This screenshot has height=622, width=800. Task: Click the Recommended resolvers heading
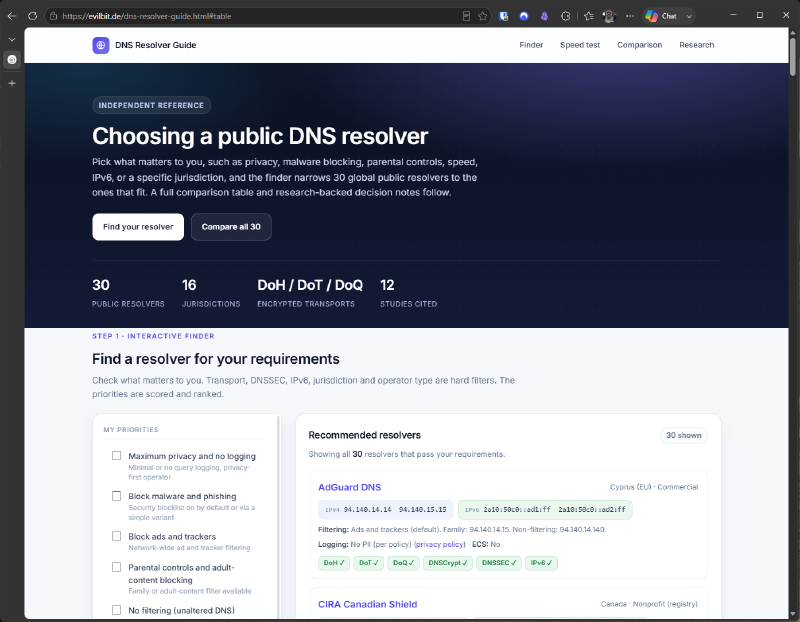pyautogui.click(x=364, y=435)
